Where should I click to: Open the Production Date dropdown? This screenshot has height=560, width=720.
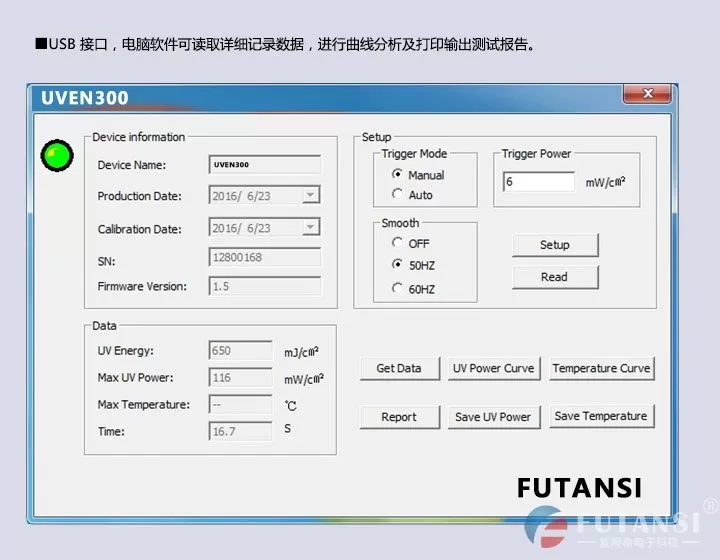coord(311,196)
